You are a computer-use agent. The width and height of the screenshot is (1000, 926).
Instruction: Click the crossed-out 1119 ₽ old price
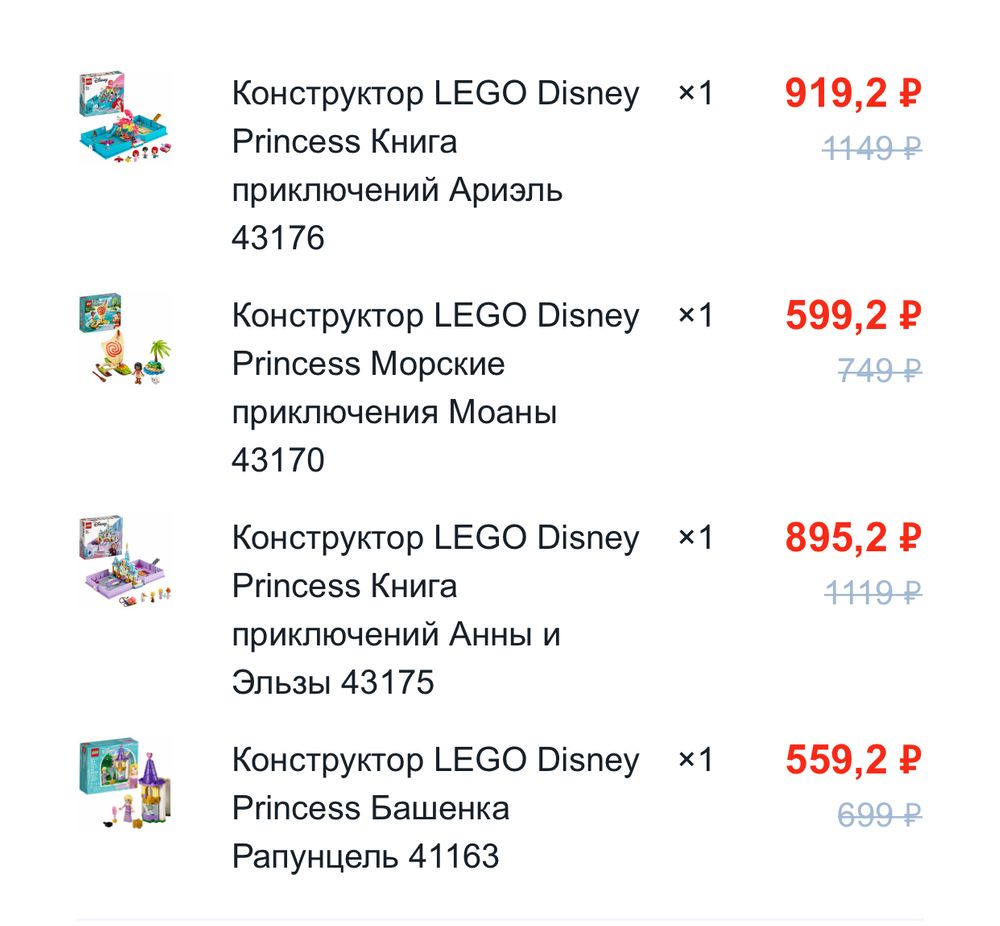point(872,593)
